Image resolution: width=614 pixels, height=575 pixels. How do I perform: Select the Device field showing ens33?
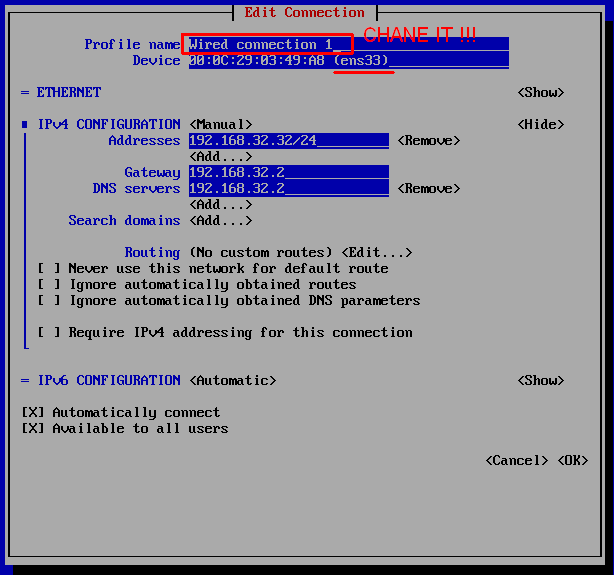coord(349,60)
